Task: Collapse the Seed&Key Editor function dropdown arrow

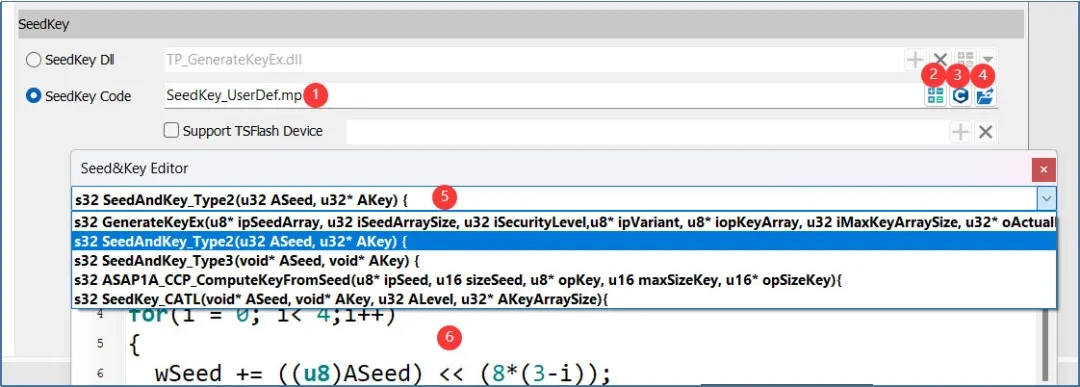Action: tap(1046, 199)
